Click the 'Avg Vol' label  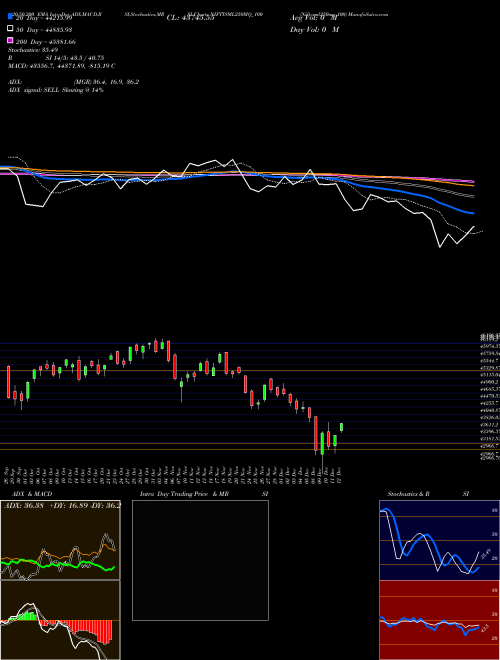click(x=314, y=18)
